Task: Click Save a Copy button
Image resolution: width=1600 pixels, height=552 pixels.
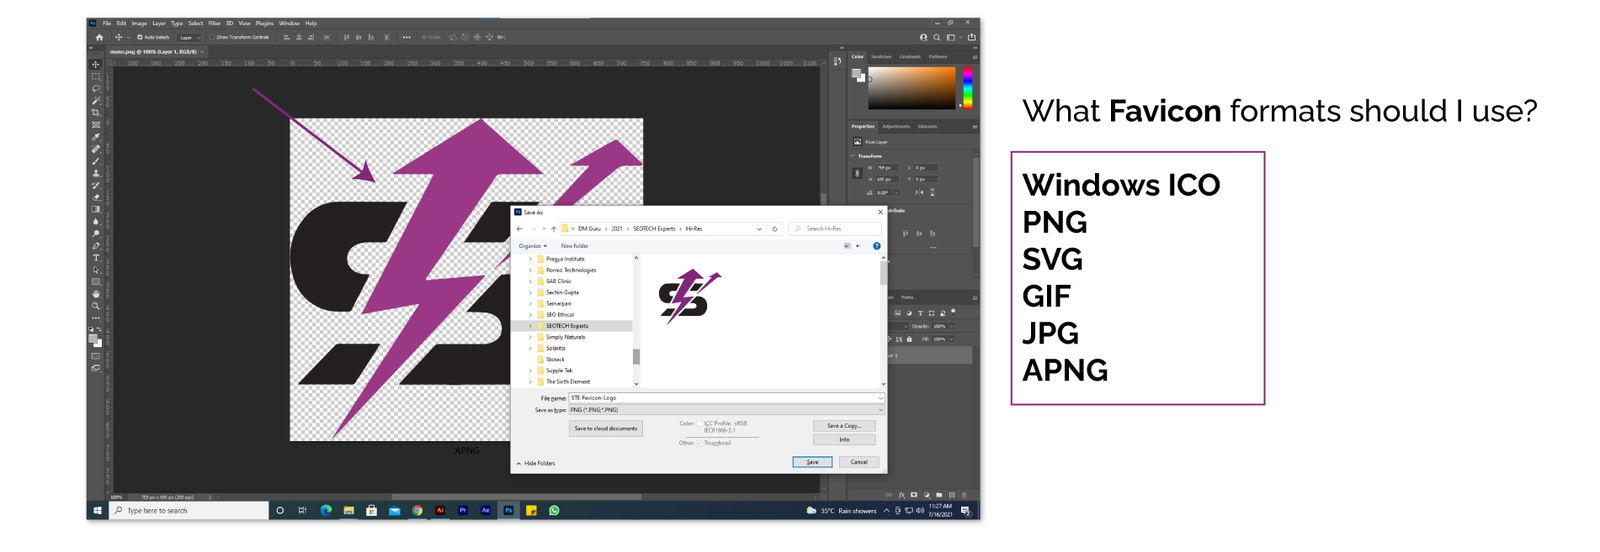Action: click(x=844, y=426)
